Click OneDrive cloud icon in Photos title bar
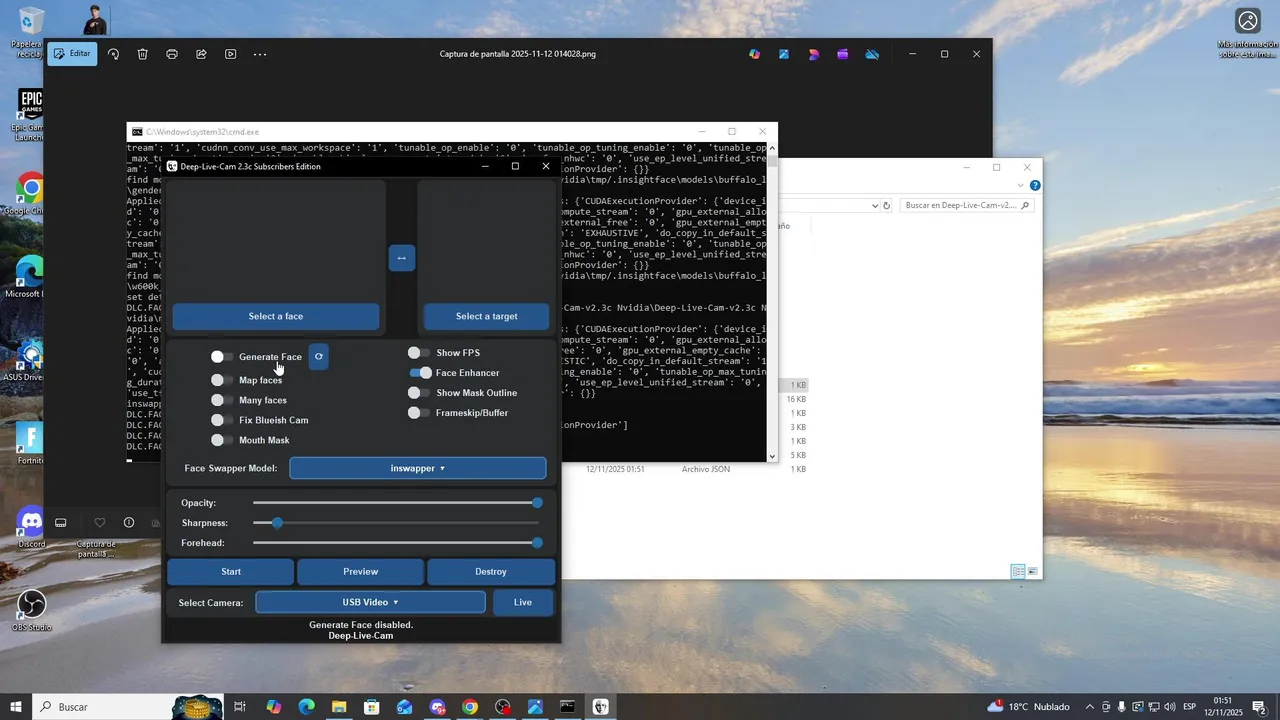The width and height of the screenshot is (1280, 720). [x=872, y=54]
